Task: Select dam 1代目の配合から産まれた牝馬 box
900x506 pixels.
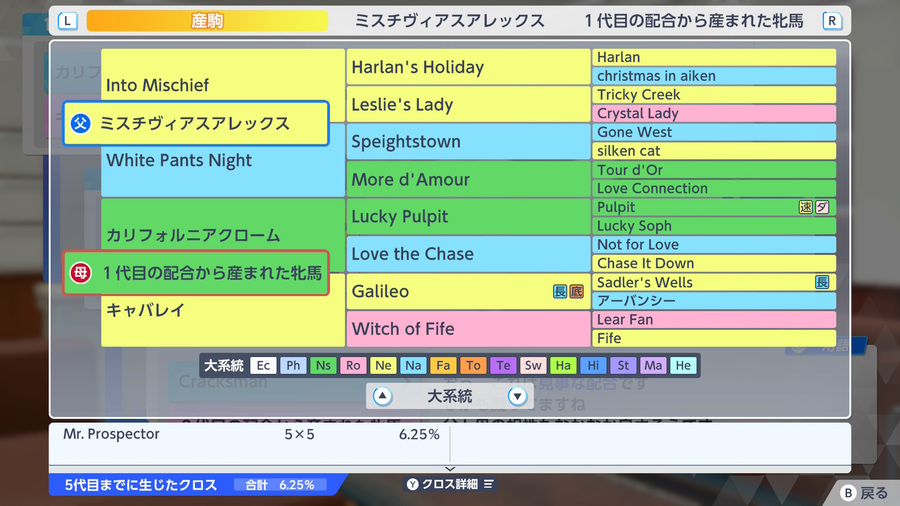Action: coord(196,273)
